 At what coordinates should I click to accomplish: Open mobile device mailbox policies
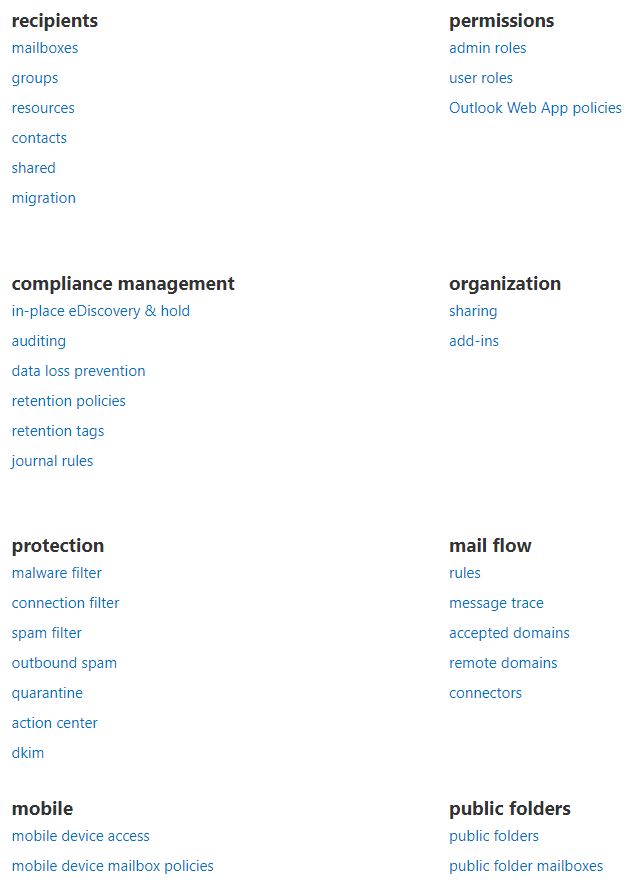[112, 866]
